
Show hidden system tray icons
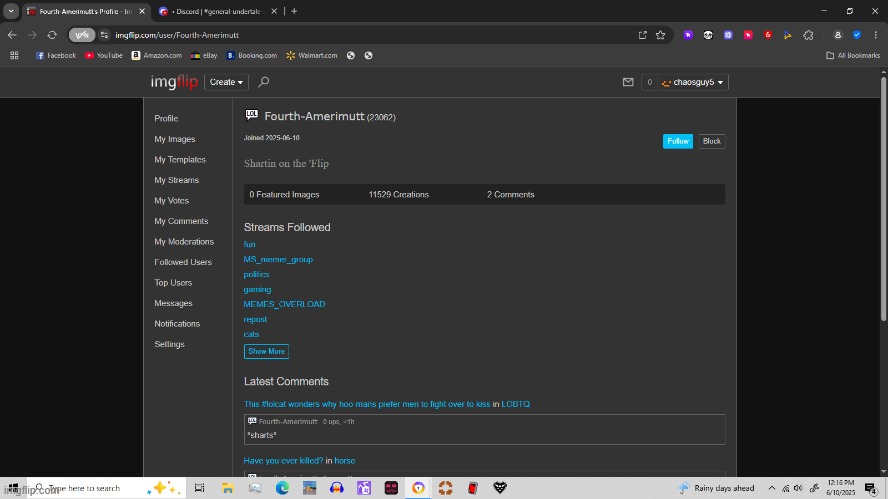(771, 488)
